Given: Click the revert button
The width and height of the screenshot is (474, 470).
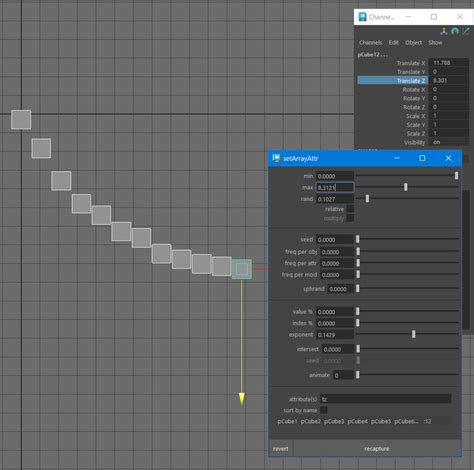Looking at the screenshot, I should (x=281, y=449).
